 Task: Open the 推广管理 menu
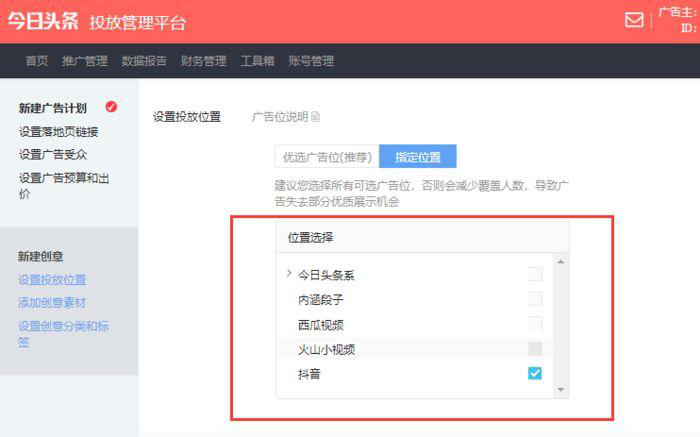(84, 61)
